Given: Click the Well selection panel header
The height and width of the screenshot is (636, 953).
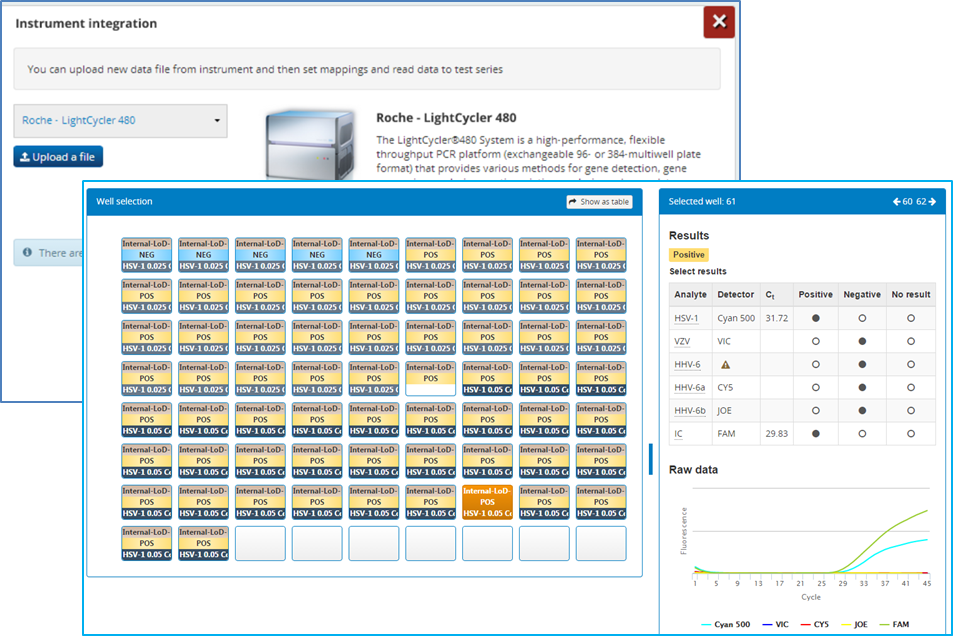Looking at the screenshot, I should pos(365,201).
